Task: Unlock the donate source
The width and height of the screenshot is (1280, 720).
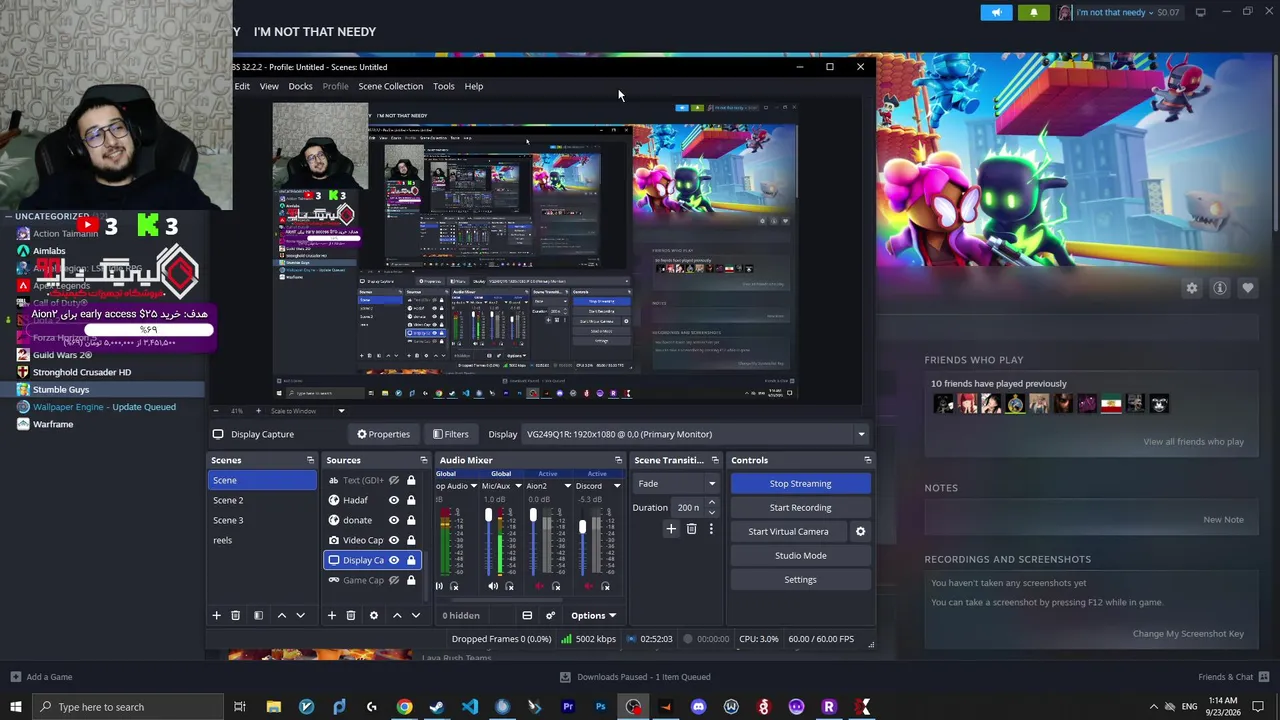Action: click(411, 520)
